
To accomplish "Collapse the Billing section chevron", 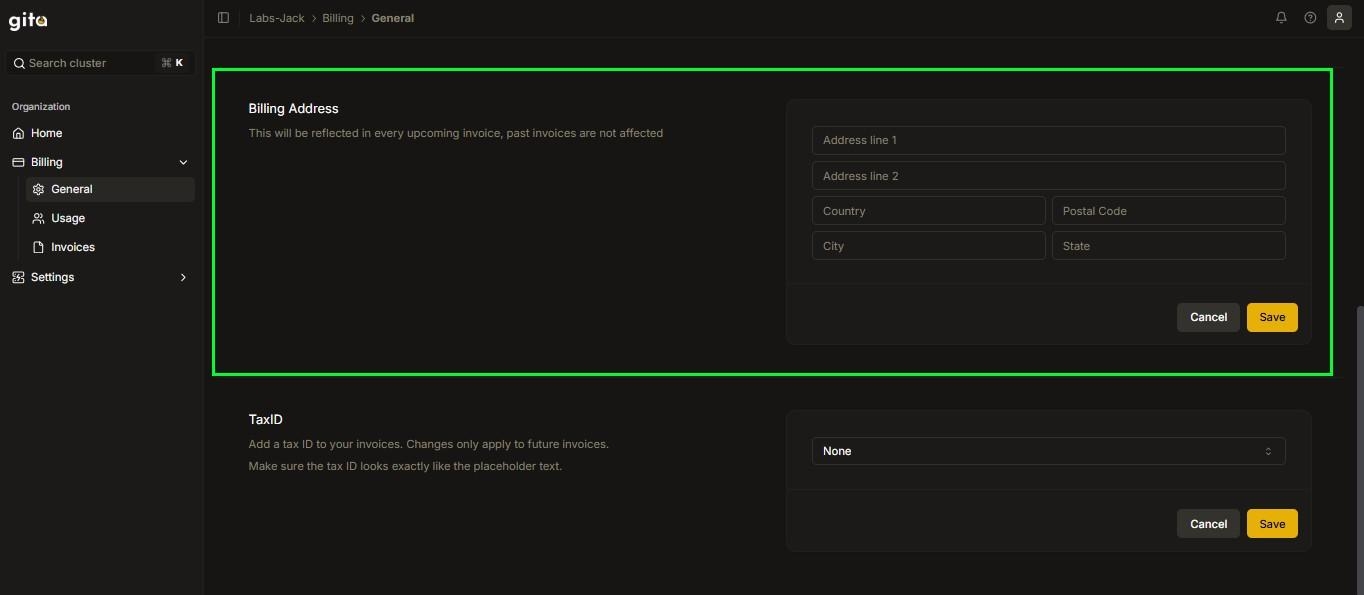I will (183, 162).
